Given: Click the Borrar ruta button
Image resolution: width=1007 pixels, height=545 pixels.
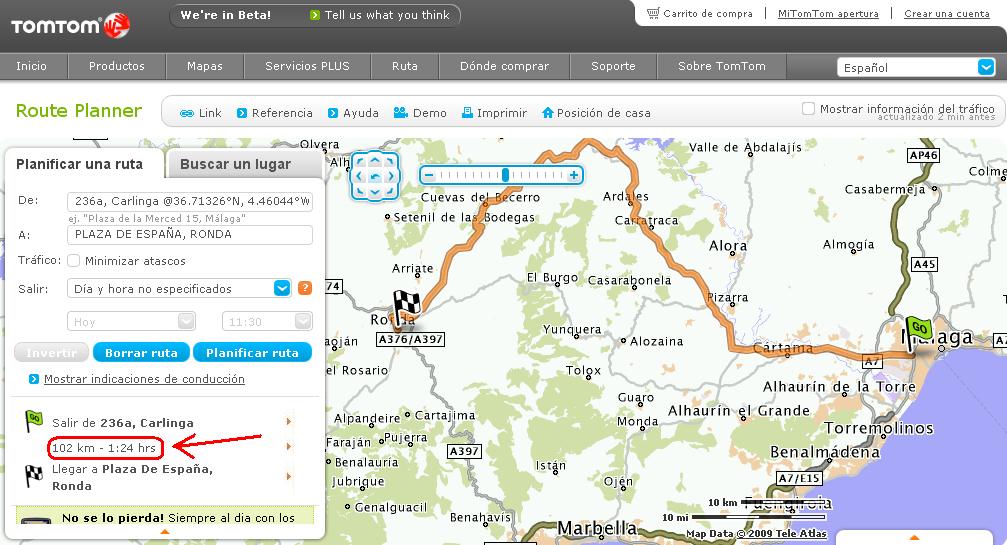Looking at the screenshot, I should pyautogui.click(x=141, y=352).
